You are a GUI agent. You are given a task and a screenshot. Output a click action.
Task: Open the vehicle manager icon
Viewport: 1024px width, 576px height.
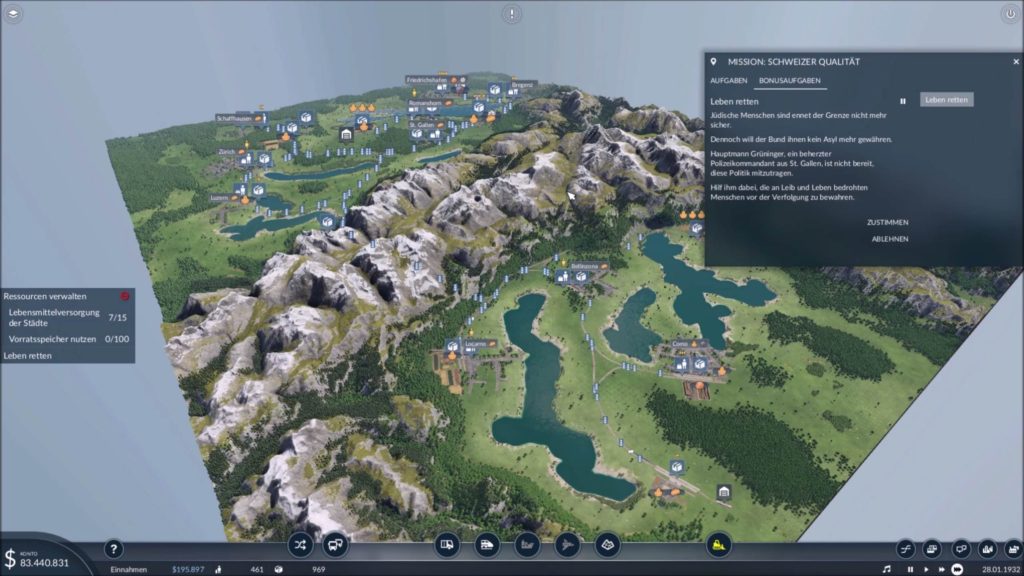(335, 545)
